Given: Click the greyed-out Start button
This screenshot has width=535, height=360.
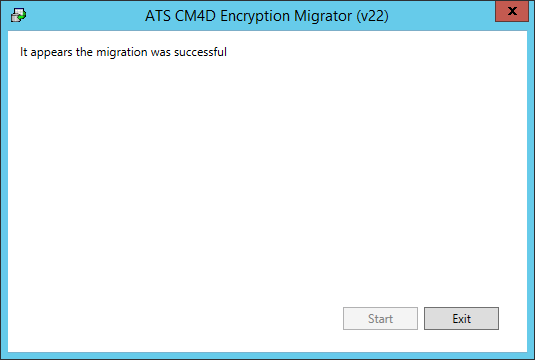Looking at the screenshot, I should (380, 318).
